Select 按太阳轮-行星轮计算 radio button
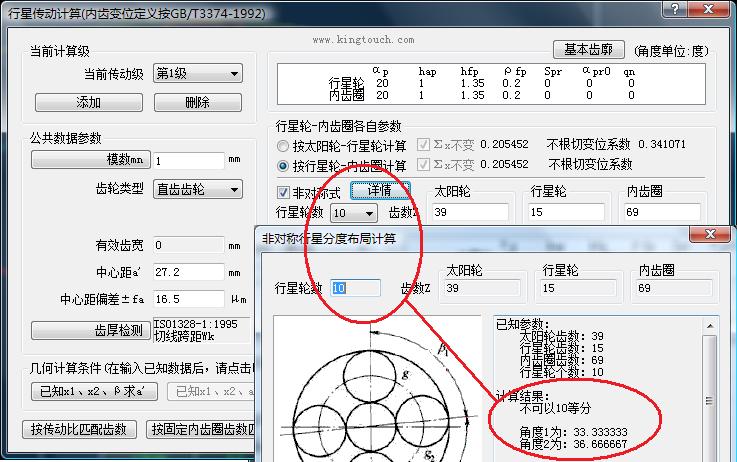 [x=282, y=146]
